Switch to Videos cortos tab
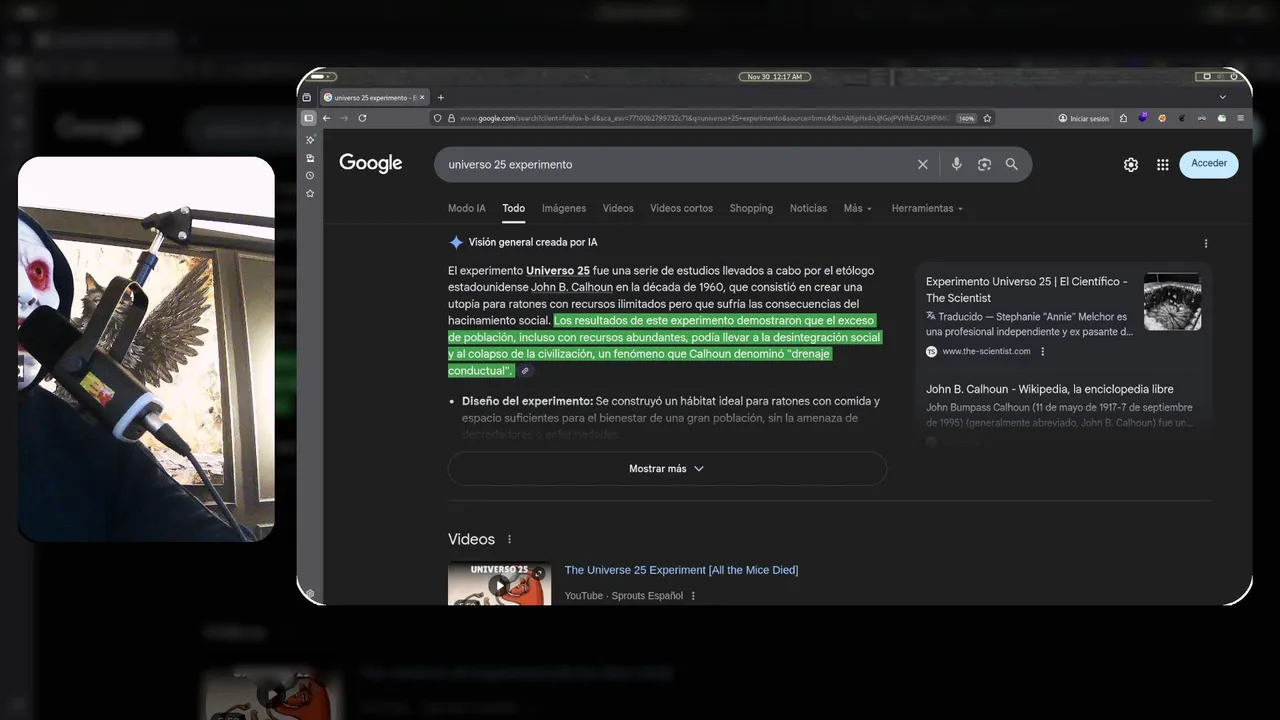1280x720 pixels. [x=681, y=208]
